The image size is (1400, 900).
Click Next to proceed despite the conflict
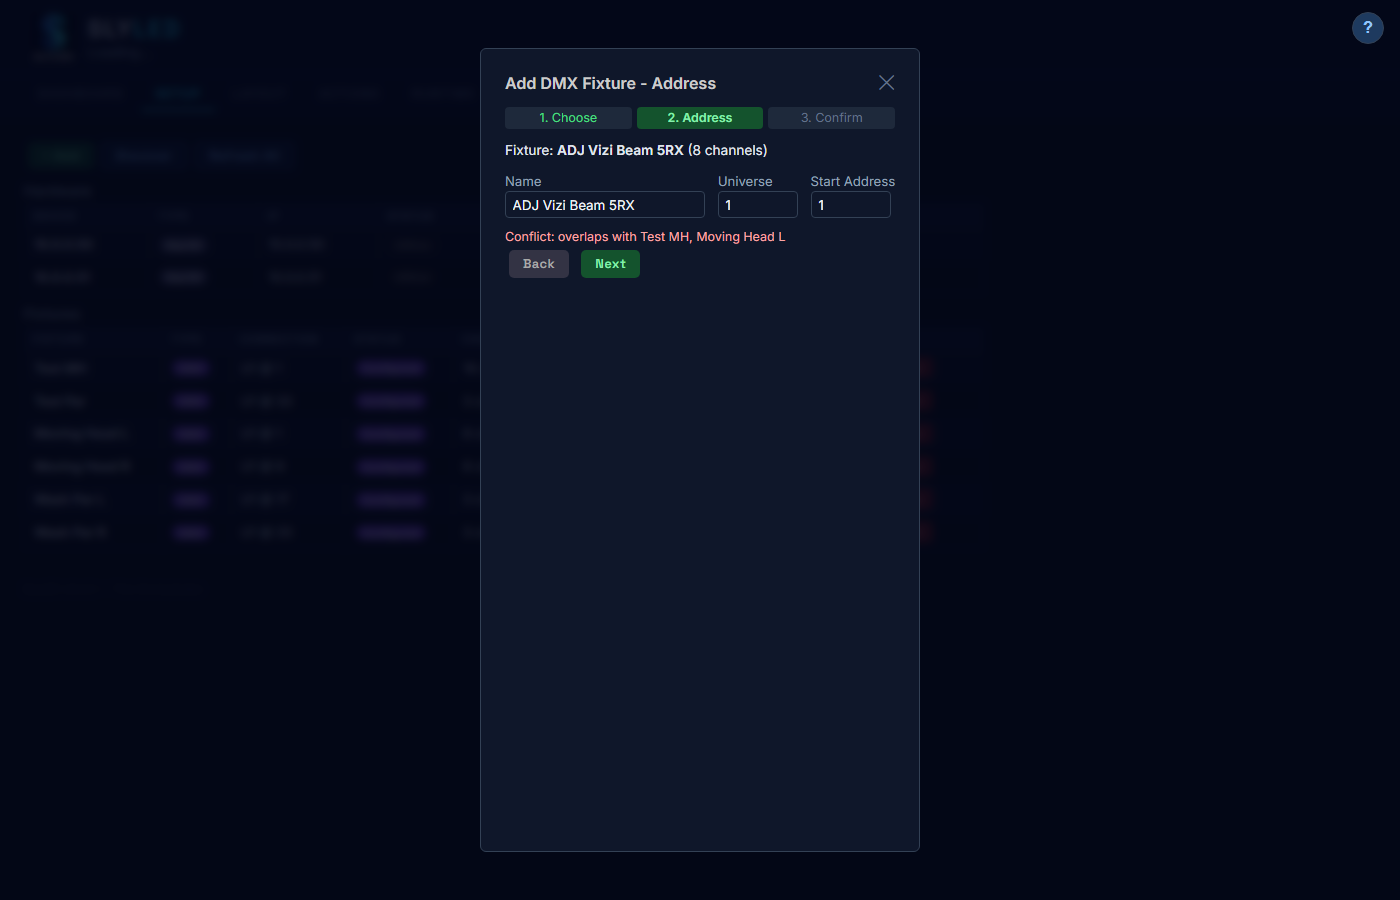(x=610, y=263)
